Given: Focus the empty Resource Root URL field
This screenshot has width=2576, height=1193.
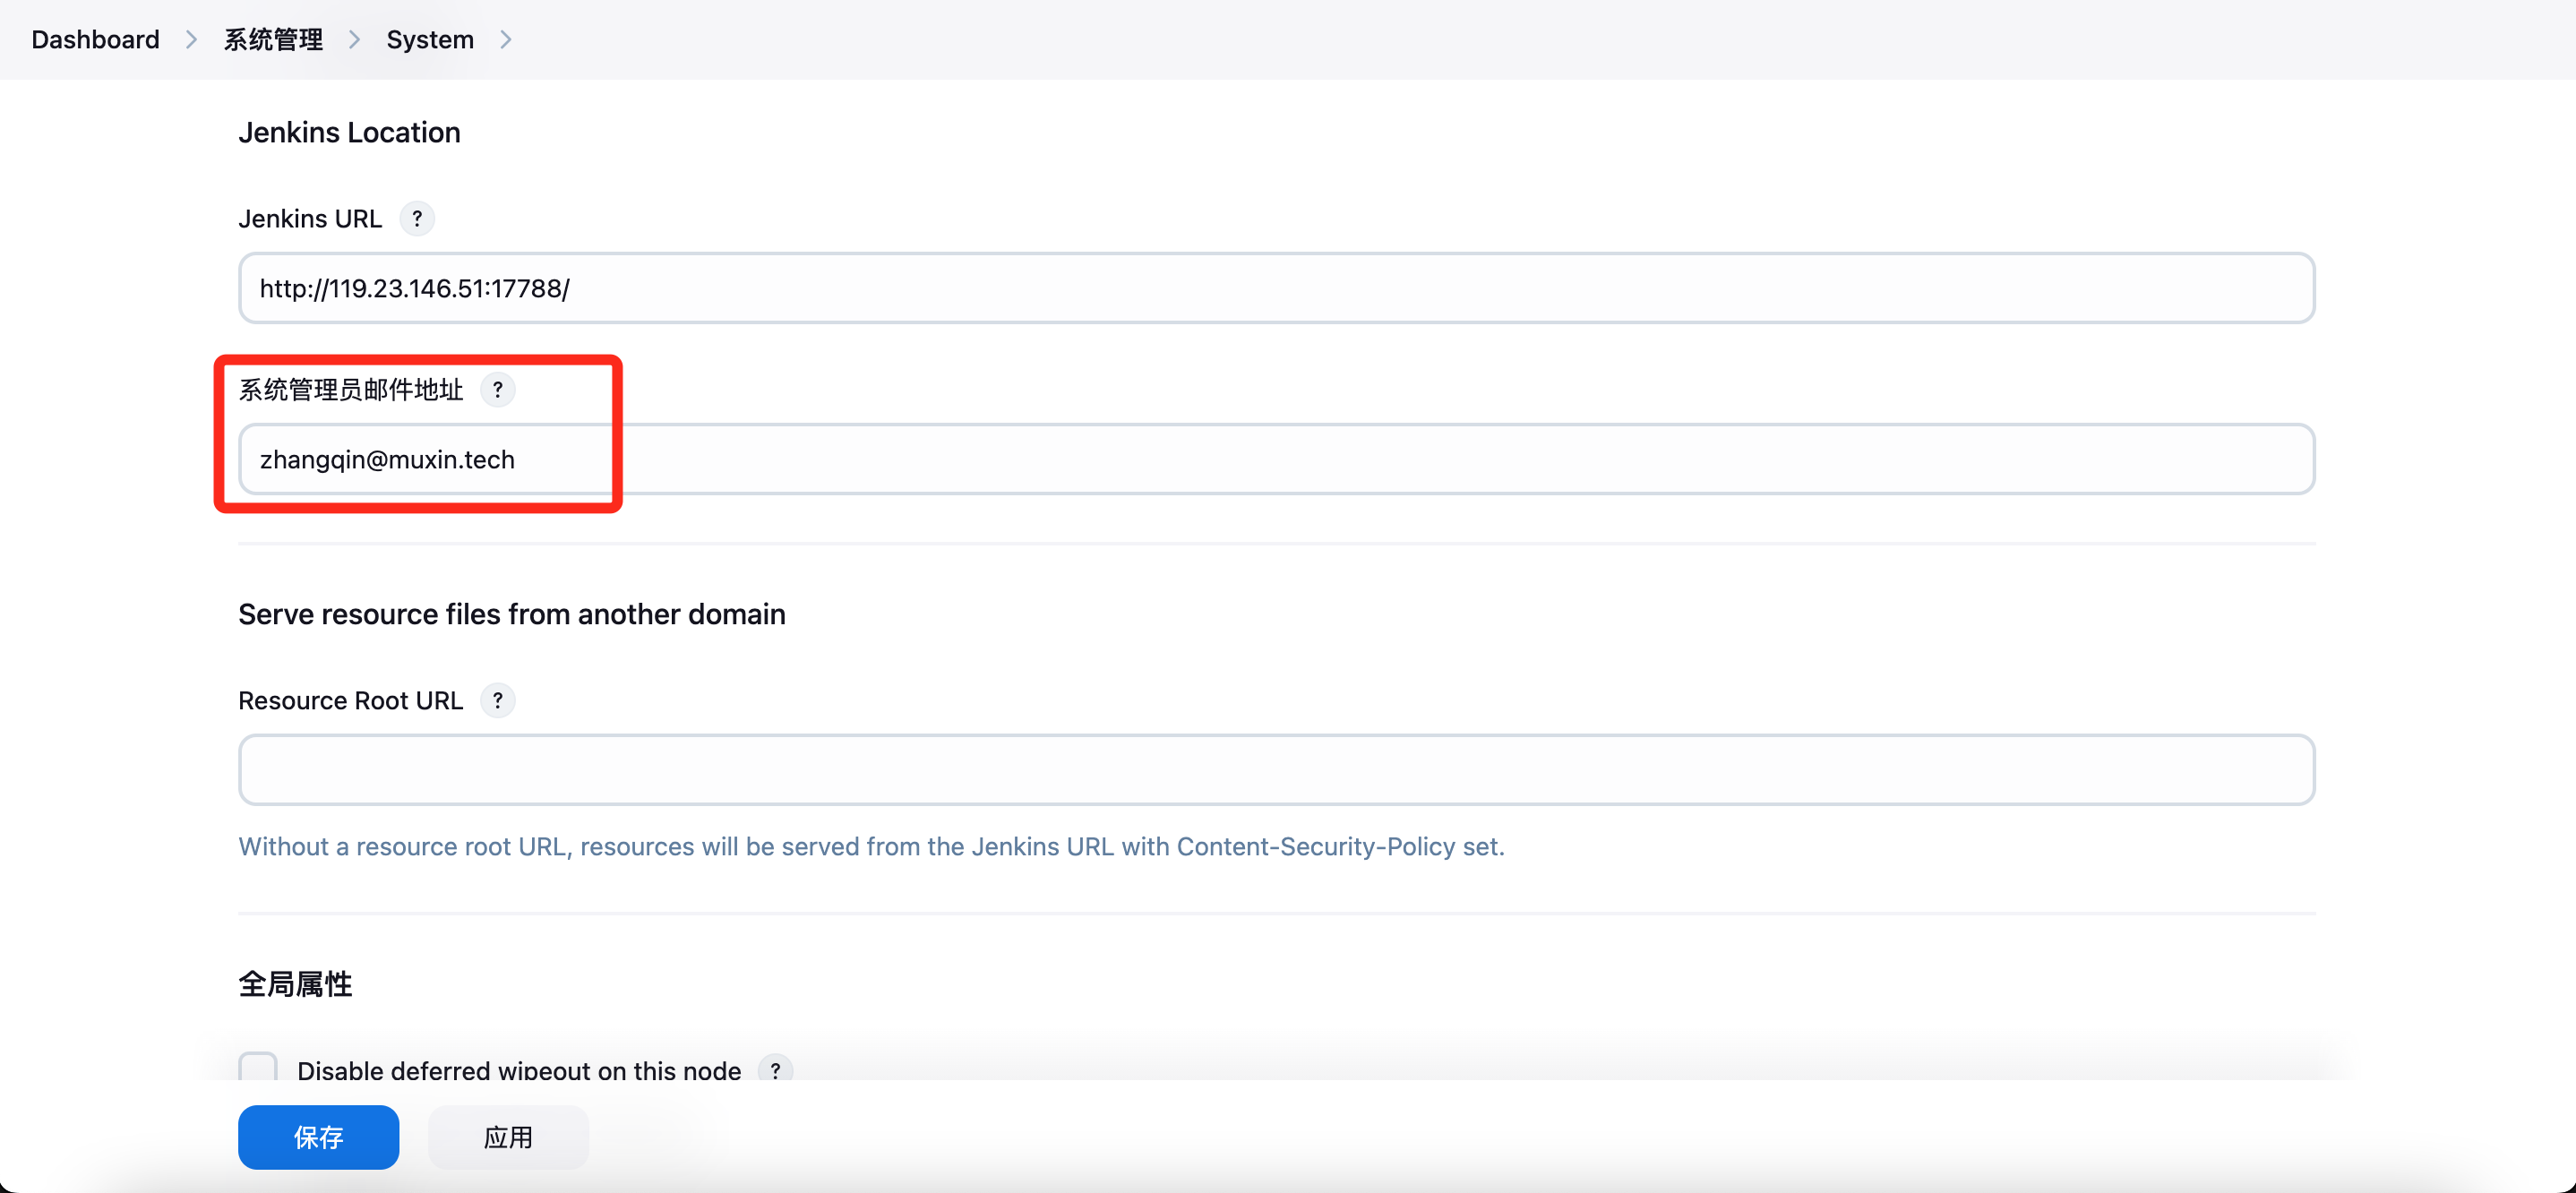Looking at the screenshot, I should 1276,770.
